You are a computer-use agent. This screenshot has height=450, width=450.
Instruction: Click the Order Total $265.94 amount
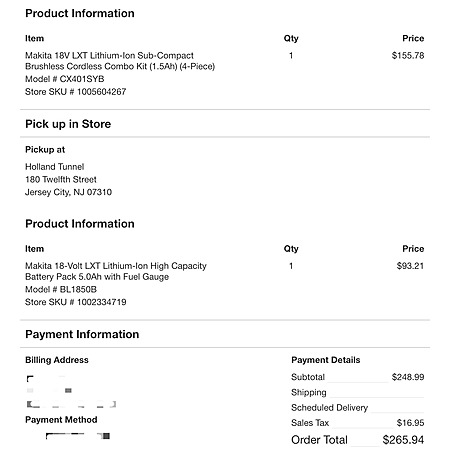click(x=403, y=440)
